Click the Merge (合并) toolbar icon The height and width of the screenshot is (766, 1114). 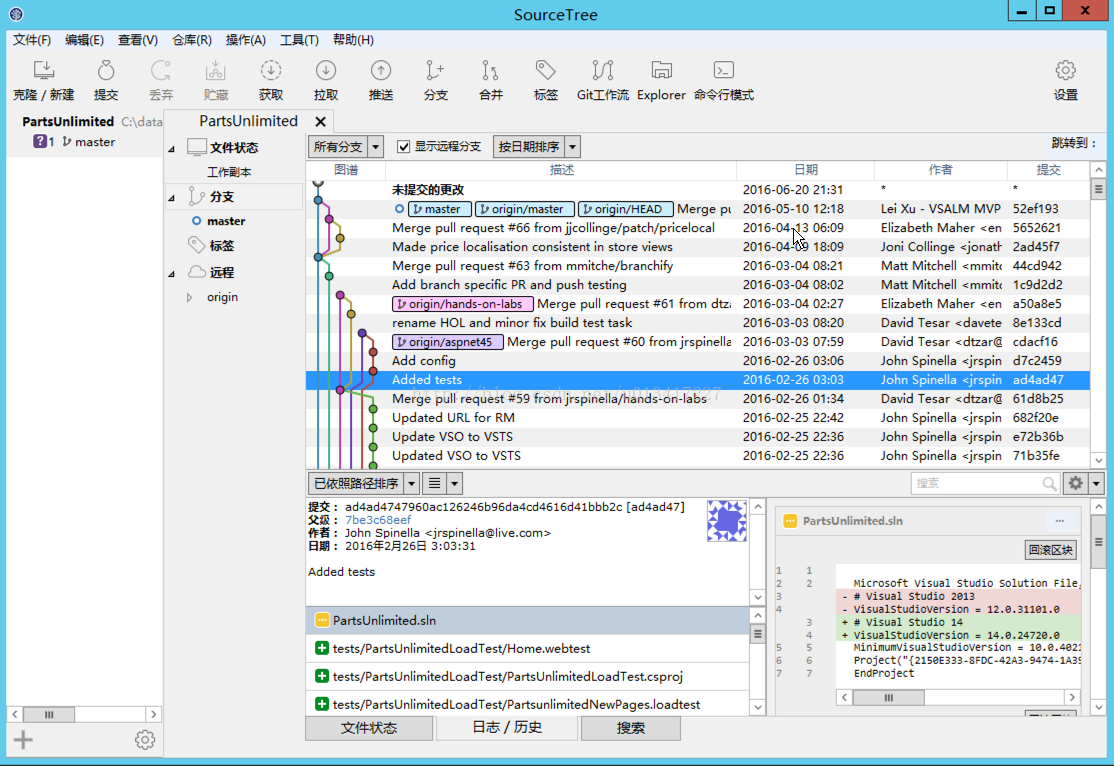pyautogui.click(x=490, y=80)
